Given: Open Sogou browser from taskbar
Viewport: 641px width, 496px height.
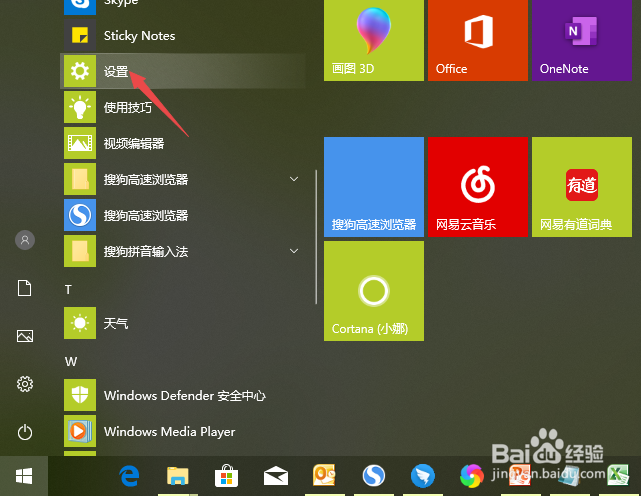Looking at the screenshot, I should point(374,476).
